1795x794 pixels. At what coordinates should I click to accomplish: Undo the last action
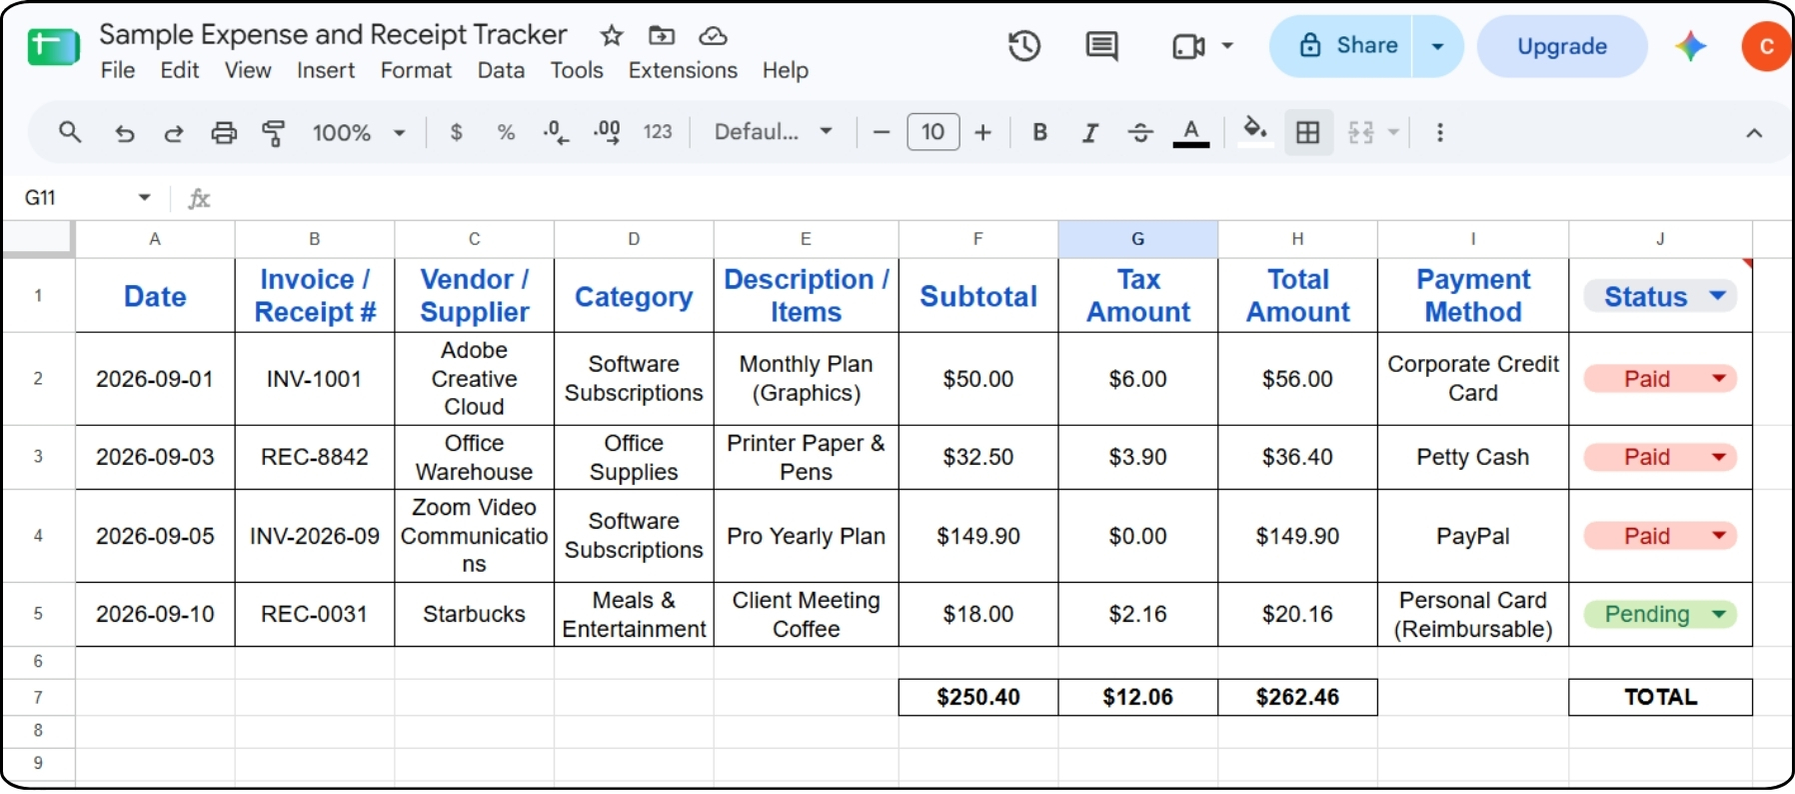[x=124, y=133]
